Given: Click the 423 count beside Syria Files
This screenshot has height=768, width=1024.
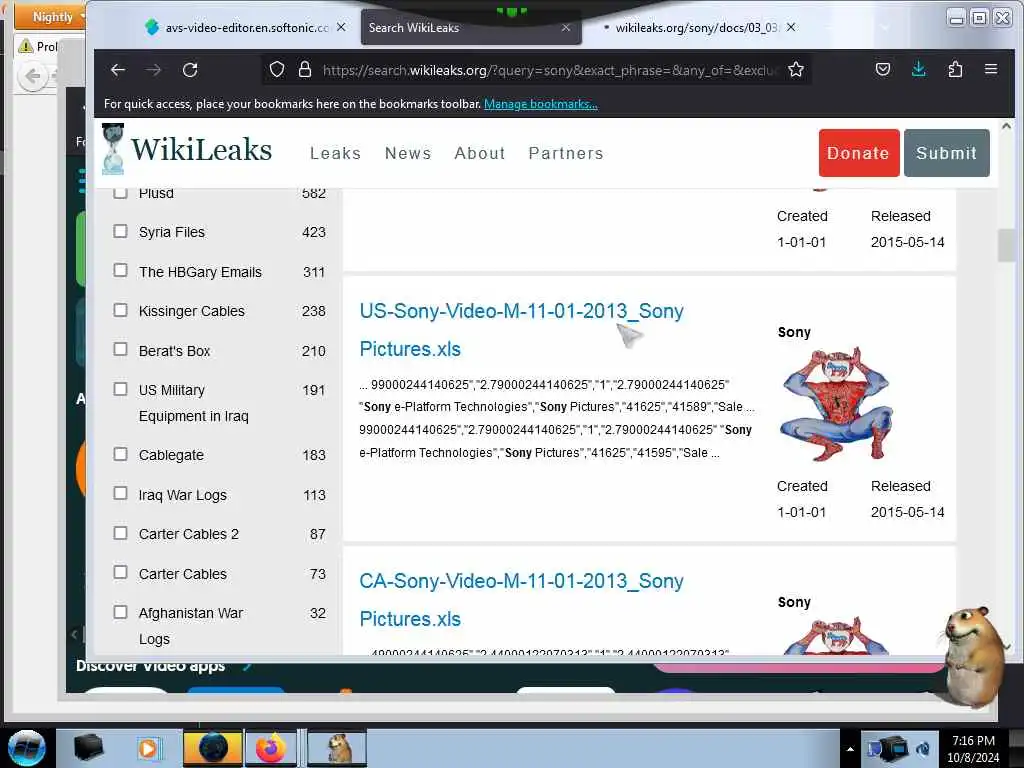Looking at the screenshot, I should tap(313, 232).
